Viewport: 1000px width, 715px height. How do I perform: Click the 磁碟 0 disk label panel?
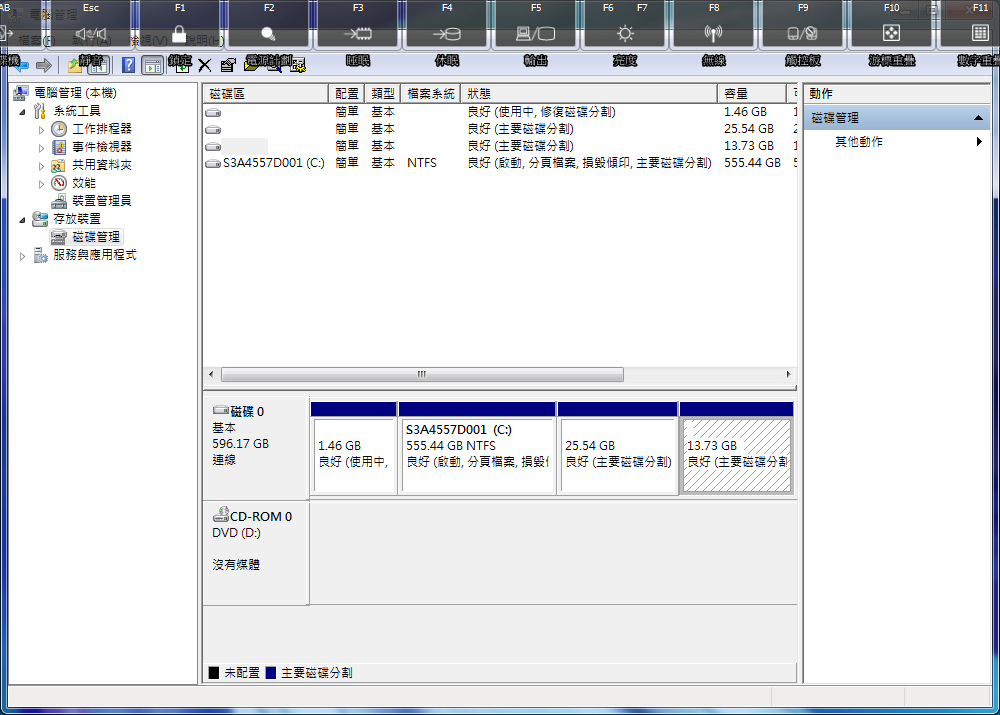pos(256,448)
